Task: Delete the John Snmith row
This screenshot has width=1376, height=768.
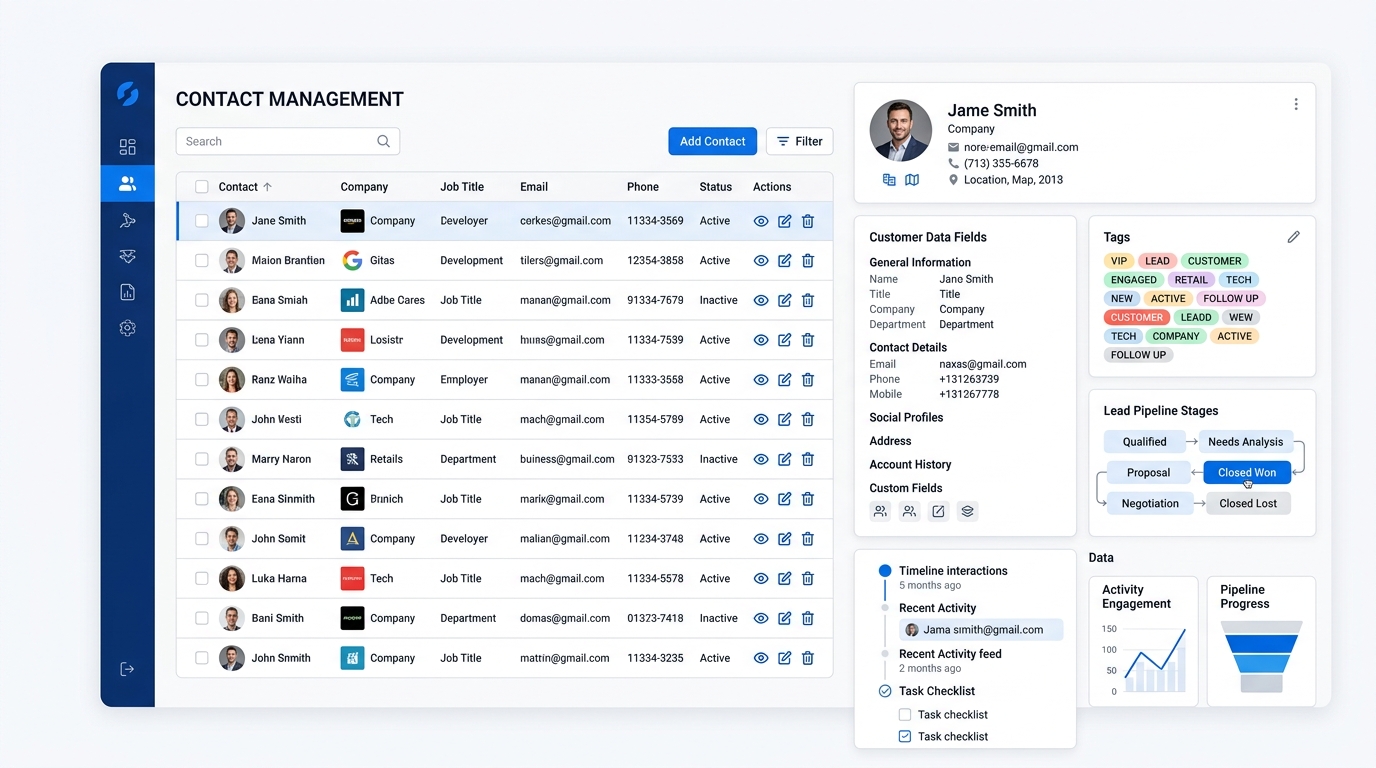Action: (808, 658)
